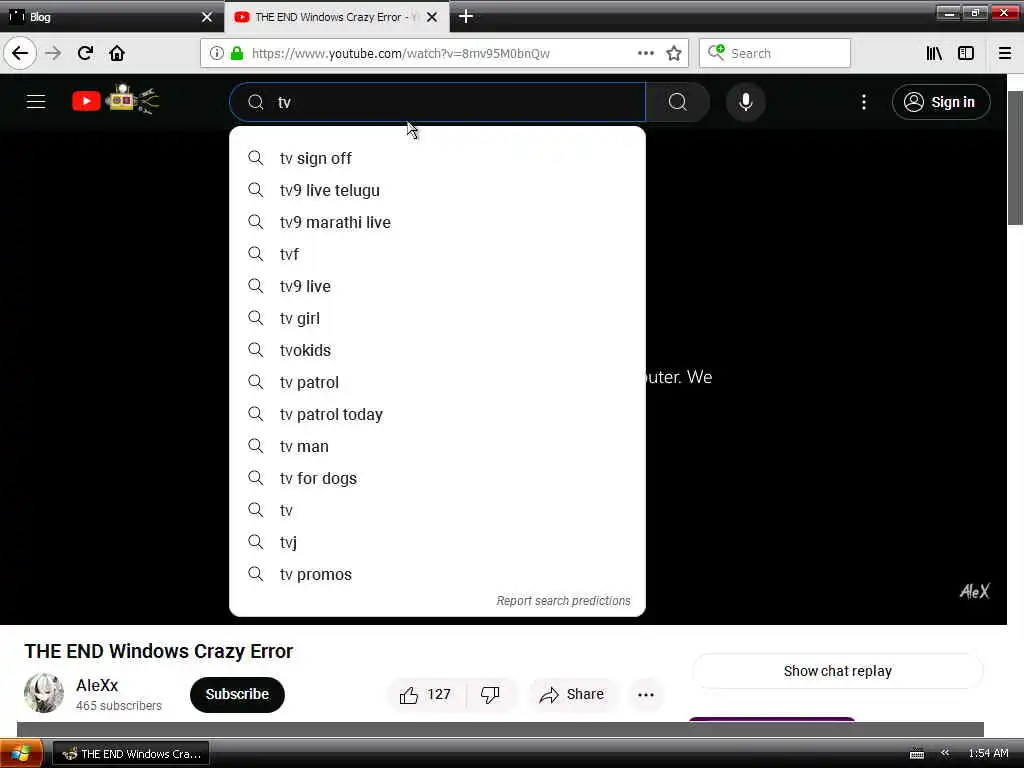
Task: Click the YouTube logo
Action: click(115, 101)
